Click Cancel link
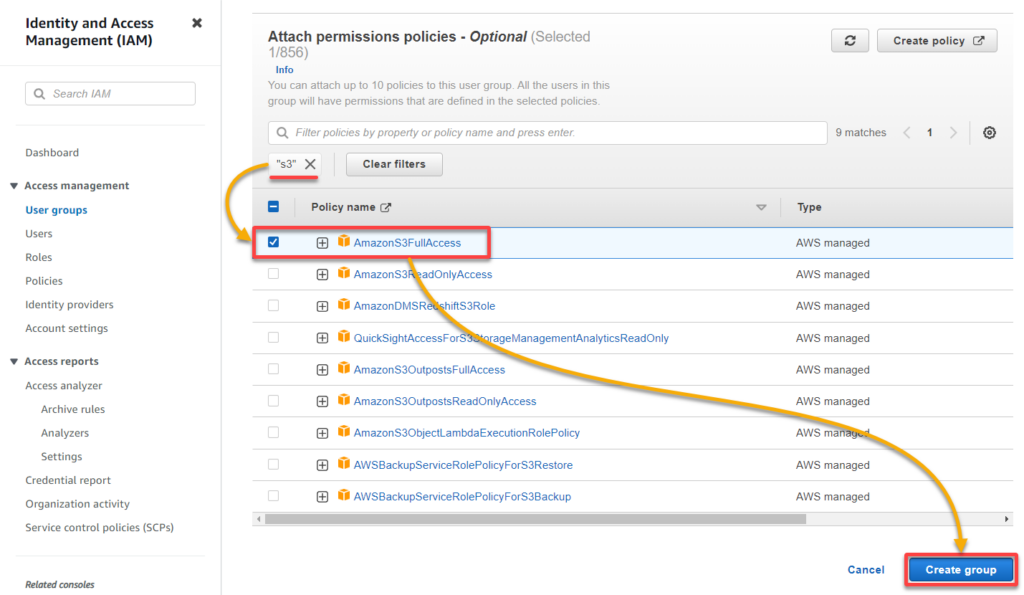Screen dimensions: 1024x595 866,570
